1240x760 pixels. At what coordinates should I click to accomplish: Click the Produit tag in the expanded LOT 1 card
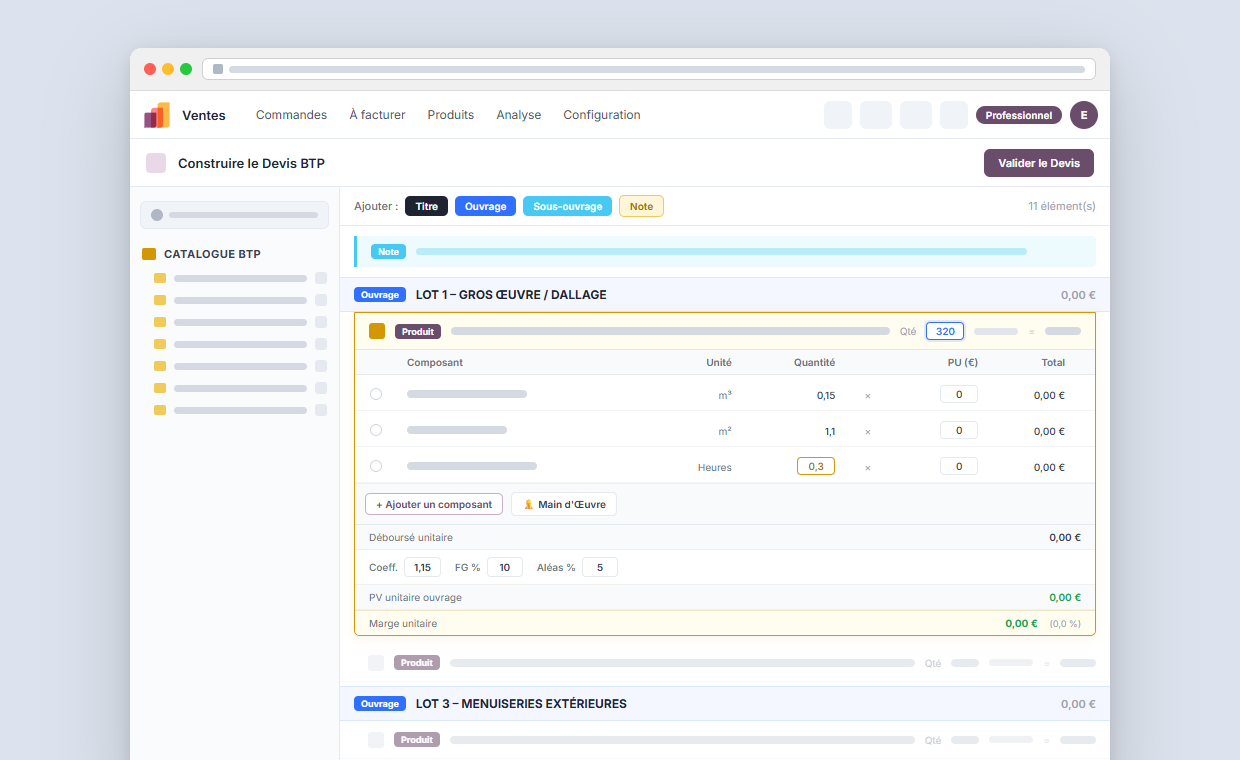418,331
